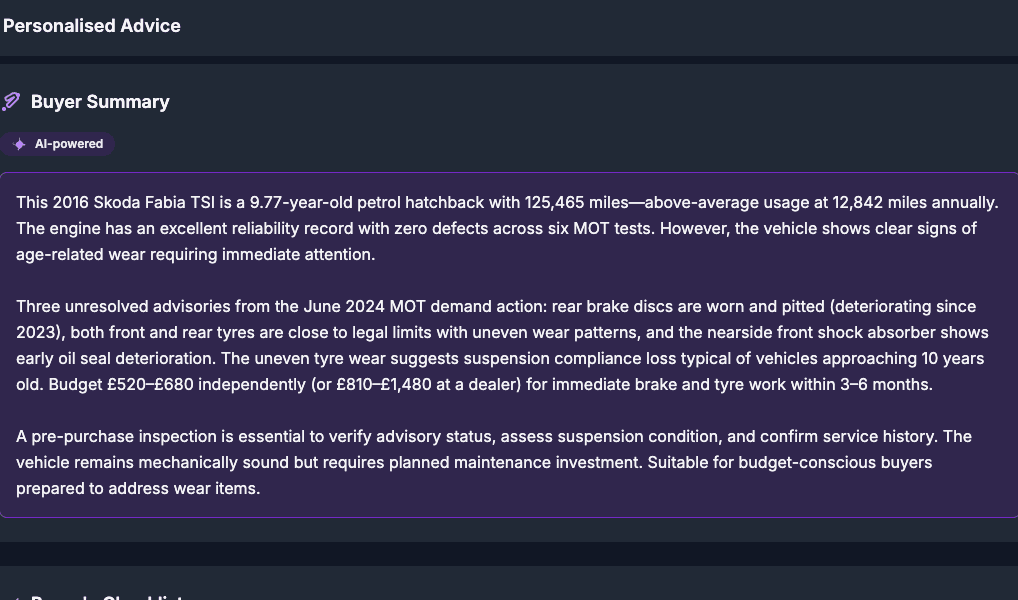Image resolution: width=1018 pixels, height=600 pixels.
Task: Click the sparkle icon in the AI-powered badge
Action: pos(18,143)
